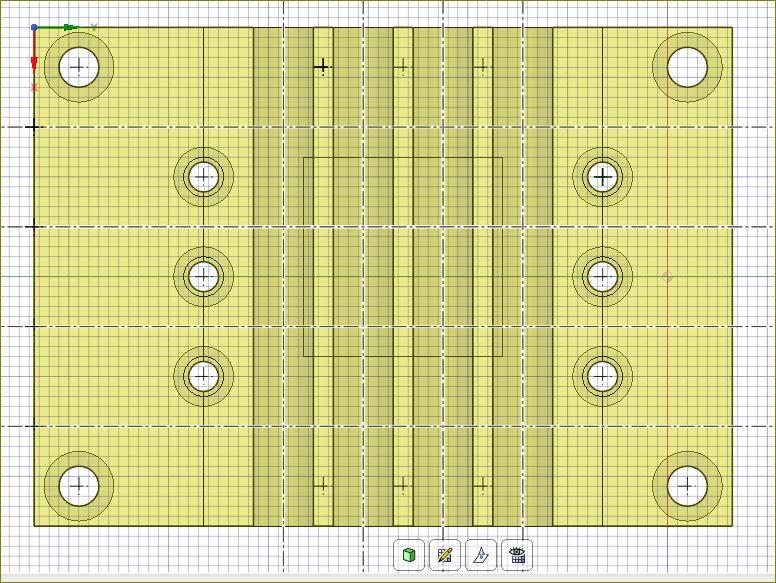776x583 pixels.
Task: Select the top-left corner mounting hole
Action: (79, 67)
